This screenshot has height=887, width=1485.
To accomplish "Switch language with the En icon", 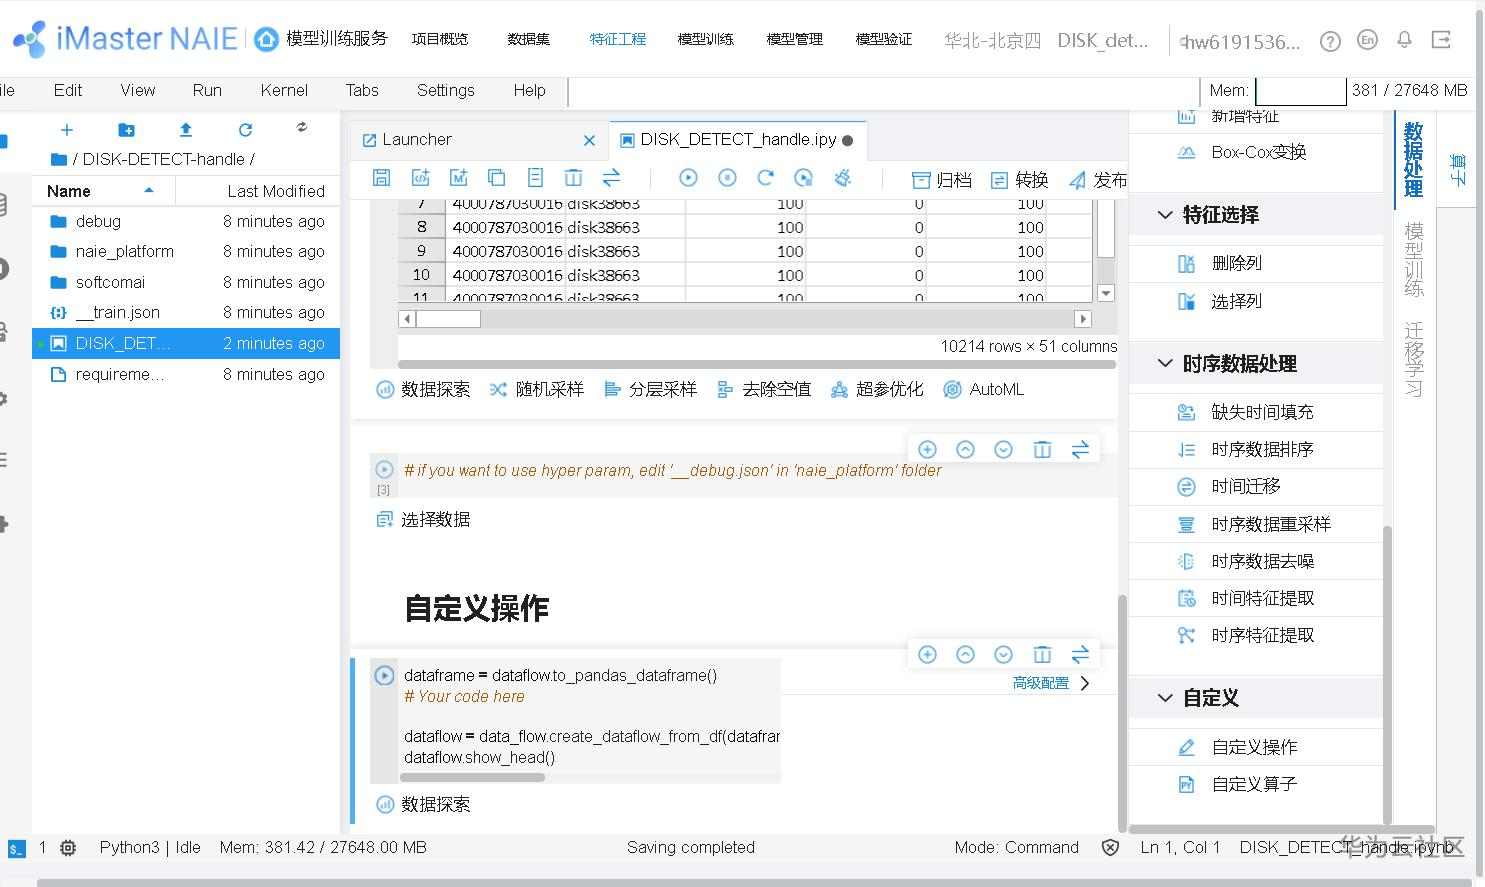I will click(1367, 40).
